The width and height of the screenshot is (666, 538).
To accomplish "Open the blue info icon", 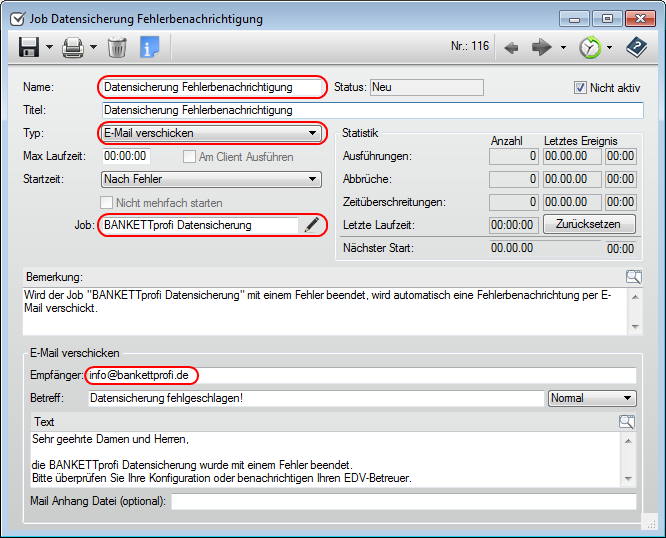I will click(149, 47).
